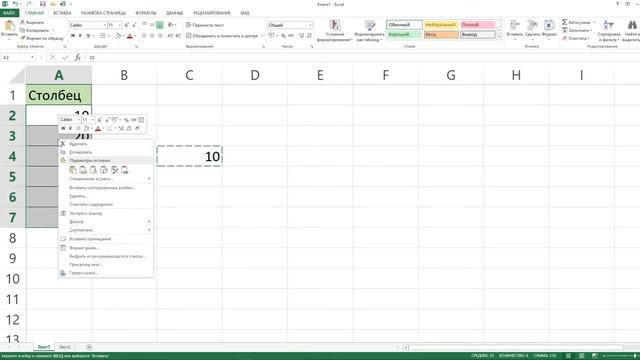Screen dimensions: 640x360
Task: Click the ribbon fill color bucket icon
Action: point(118,36)
